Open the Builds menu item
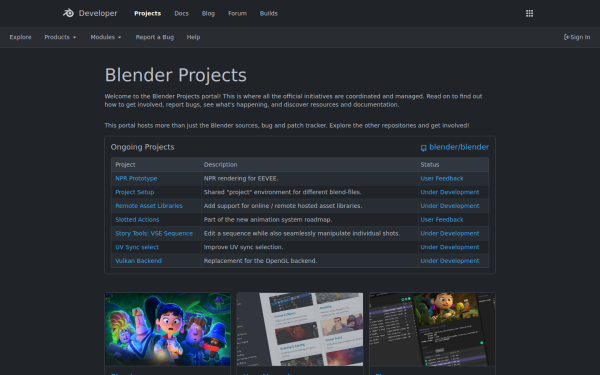 pyautogui.click(x=269, y=13)
